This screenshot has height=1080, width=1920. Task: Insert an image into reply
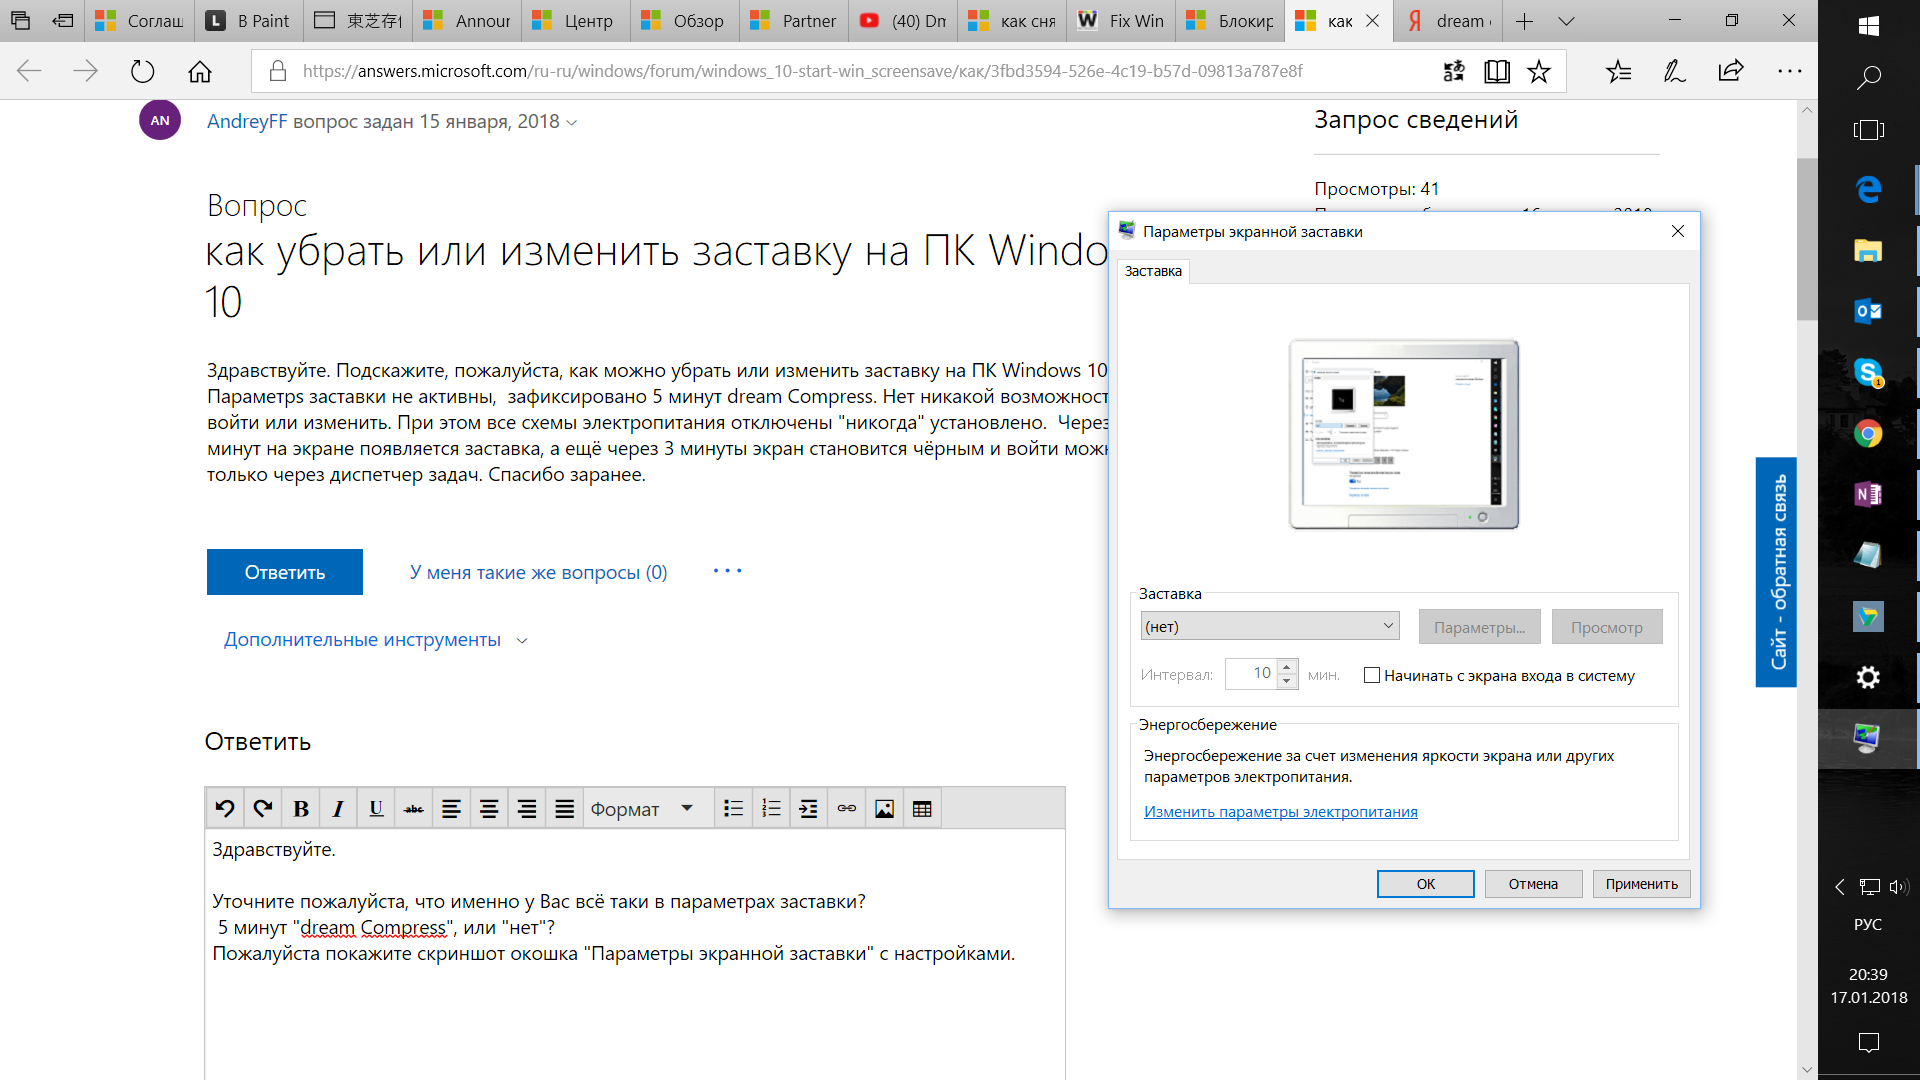[x=884, y=808]
